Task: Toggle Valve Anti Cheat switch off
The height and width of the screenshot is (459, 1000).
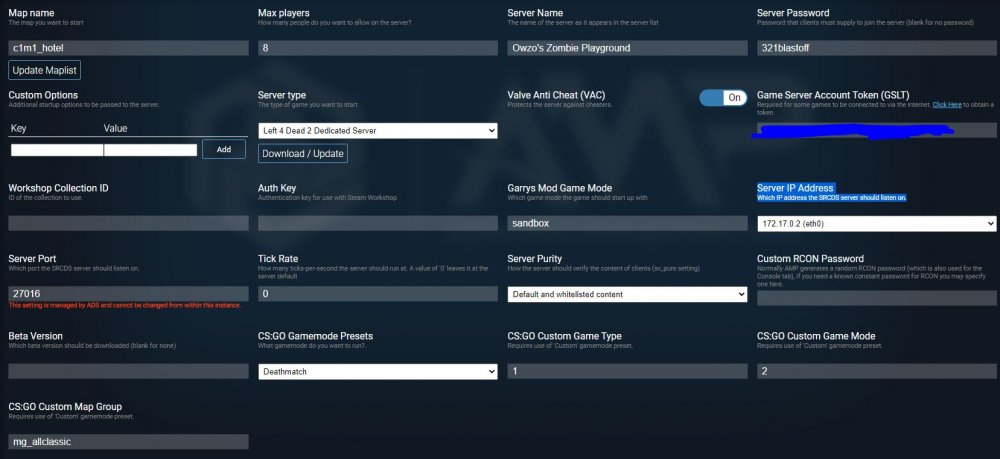Action: click(x=723, y=98)
